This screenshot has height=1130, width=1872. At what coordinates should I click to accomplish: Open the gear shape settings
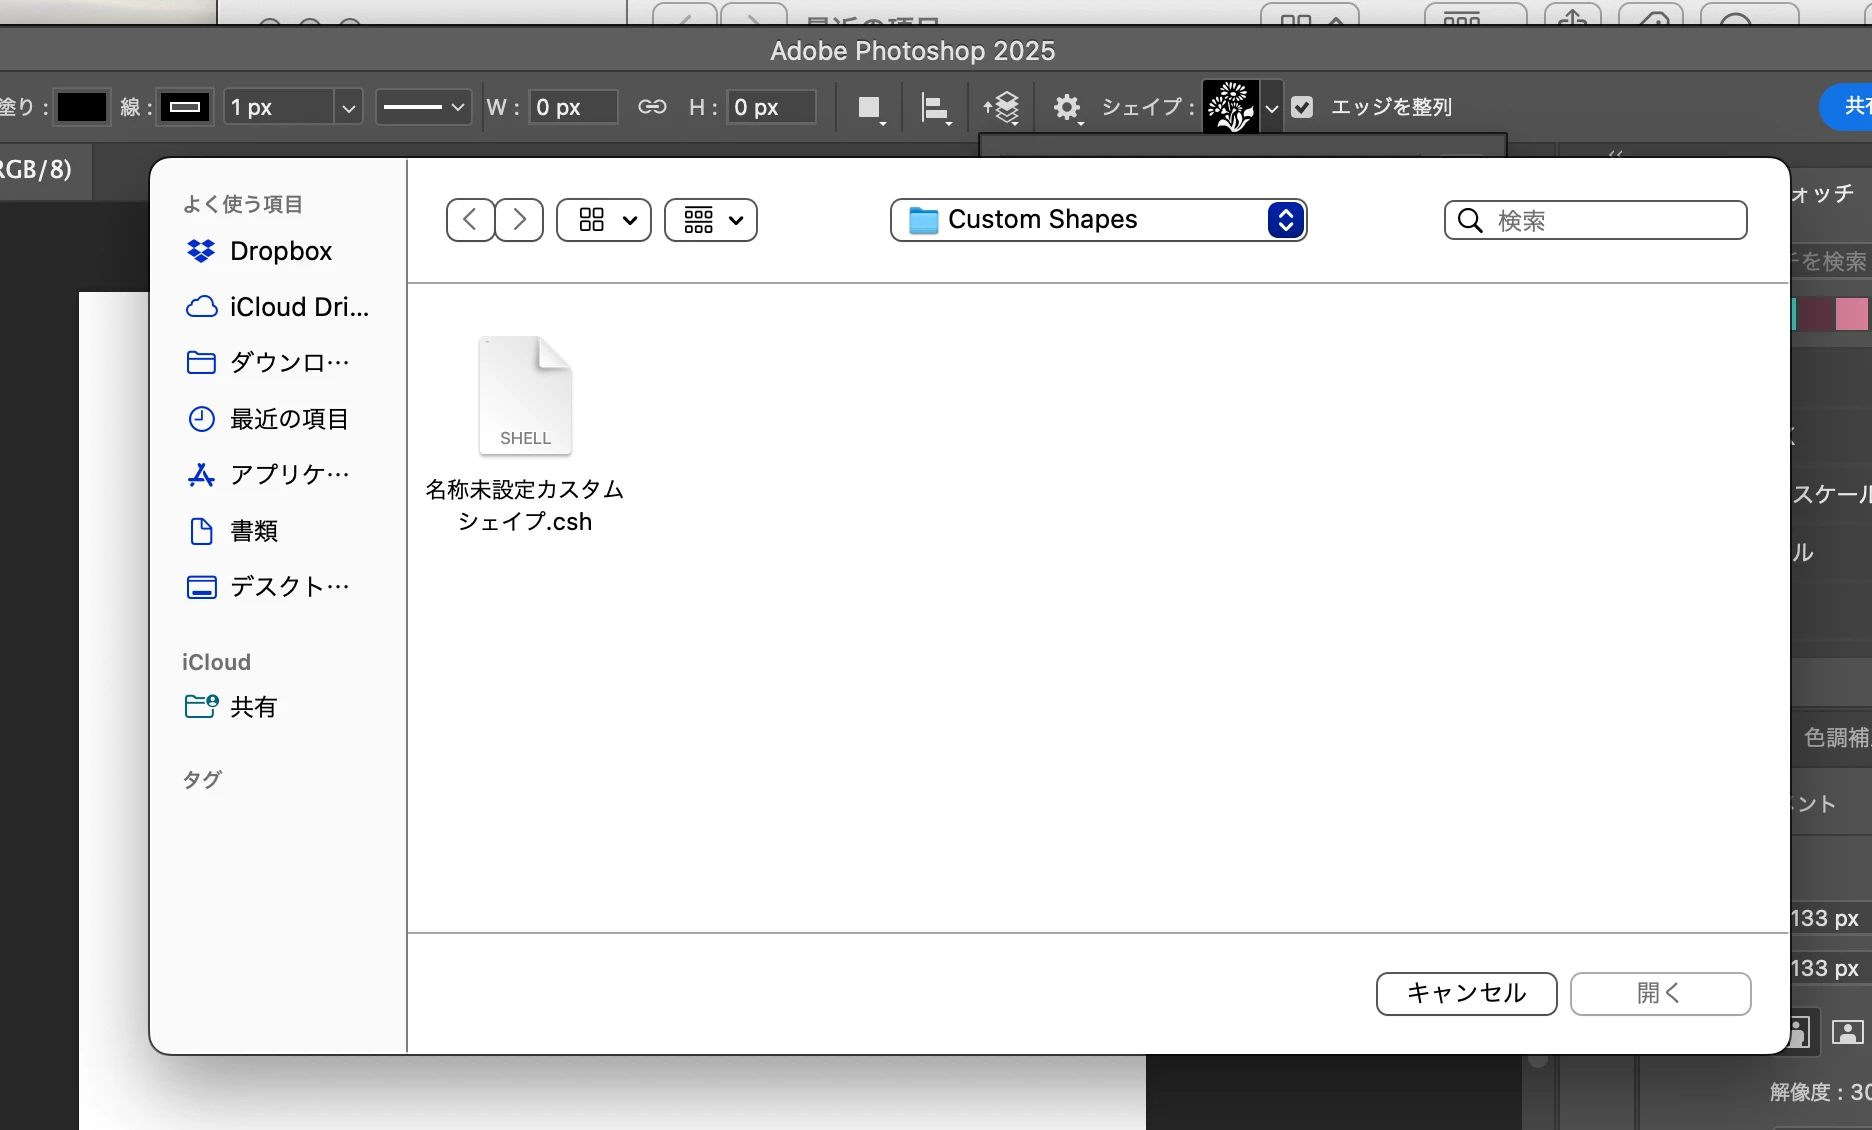pyautogui.click(x=1068, y=108)
